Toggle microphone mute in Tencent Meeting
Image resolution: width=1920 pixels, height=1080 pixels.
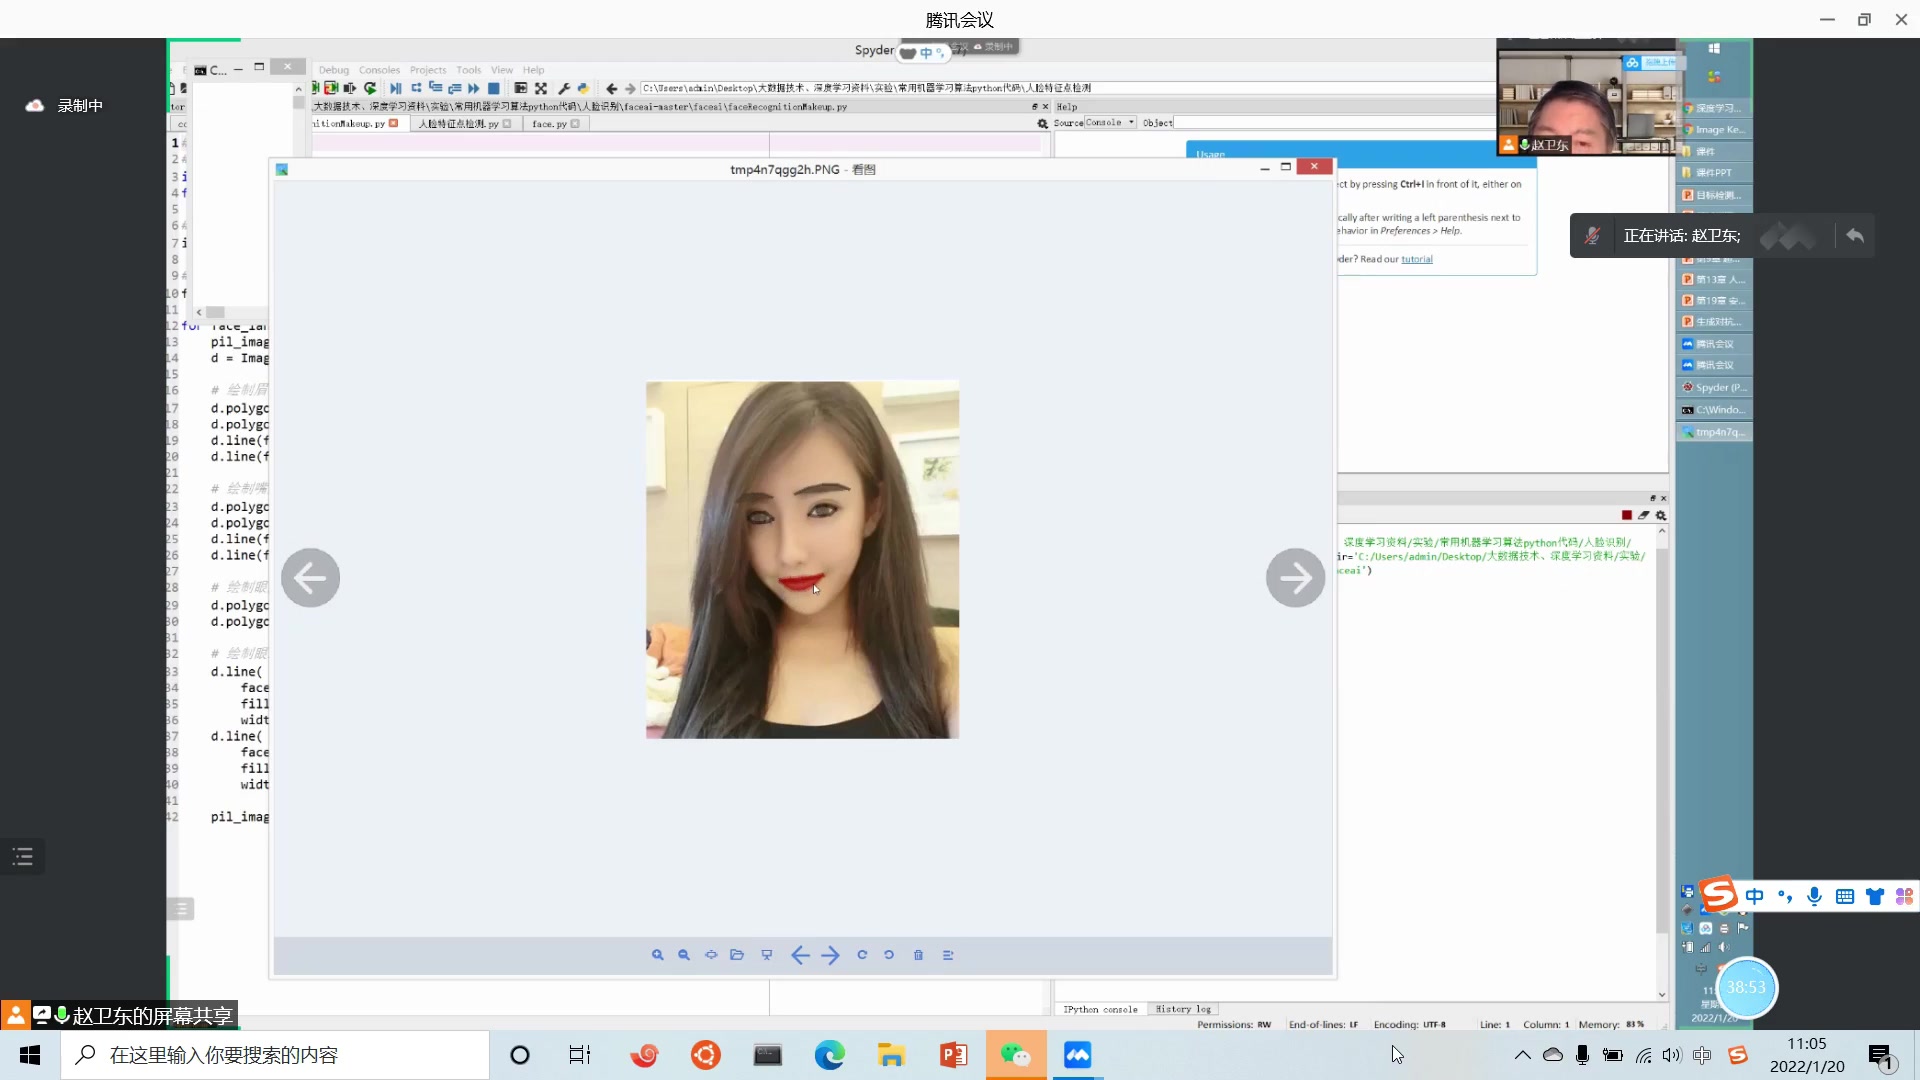tap(1592, 235)
